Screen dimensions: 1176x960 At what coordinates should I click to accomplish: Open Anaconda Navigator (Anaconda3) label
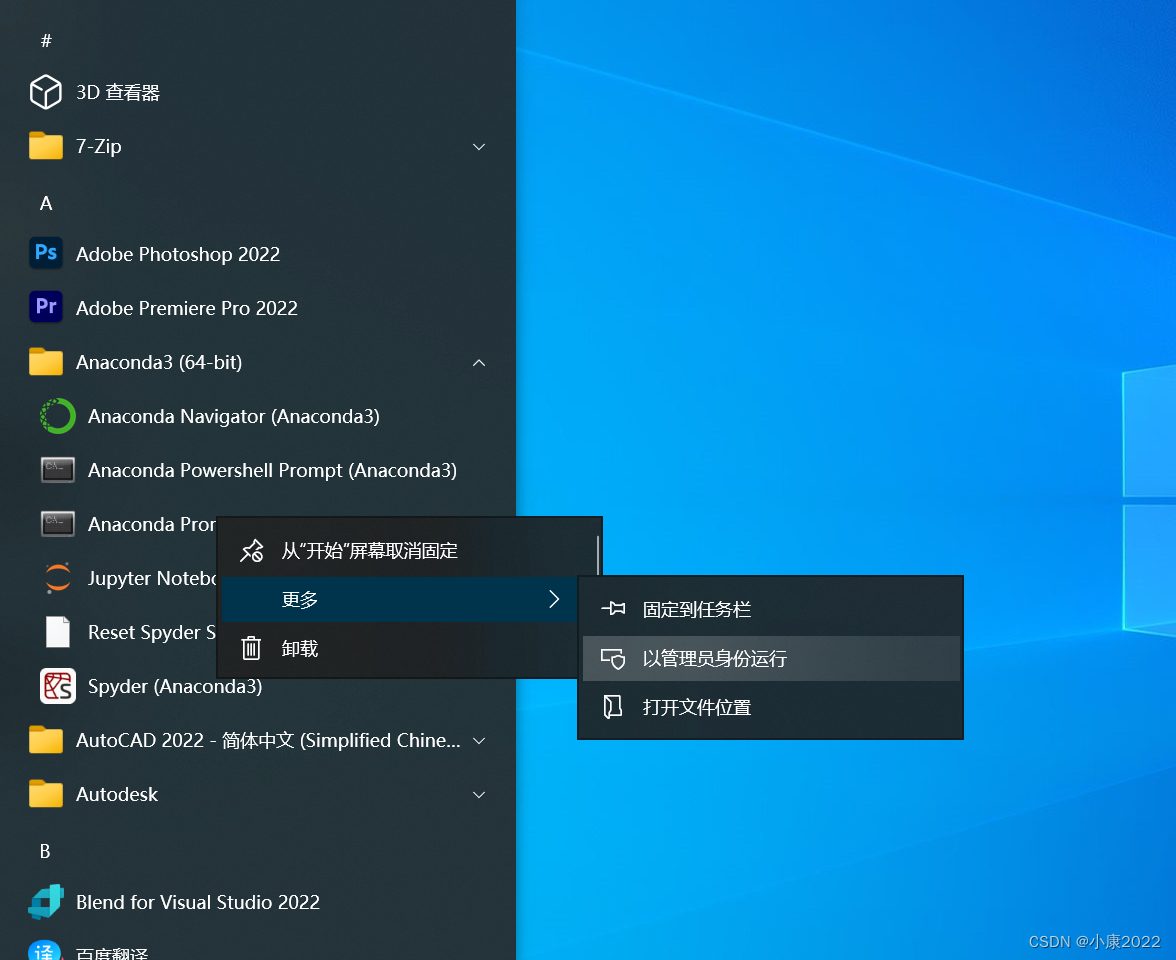(233, 416)
